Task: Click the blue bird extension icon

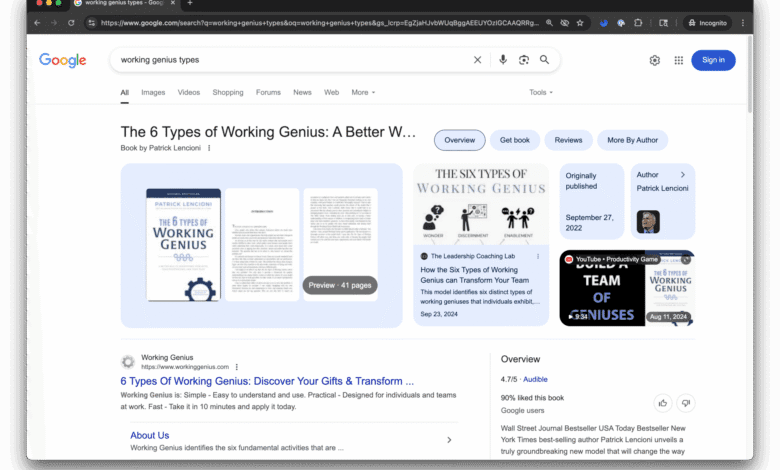Action: coord(604,23)
